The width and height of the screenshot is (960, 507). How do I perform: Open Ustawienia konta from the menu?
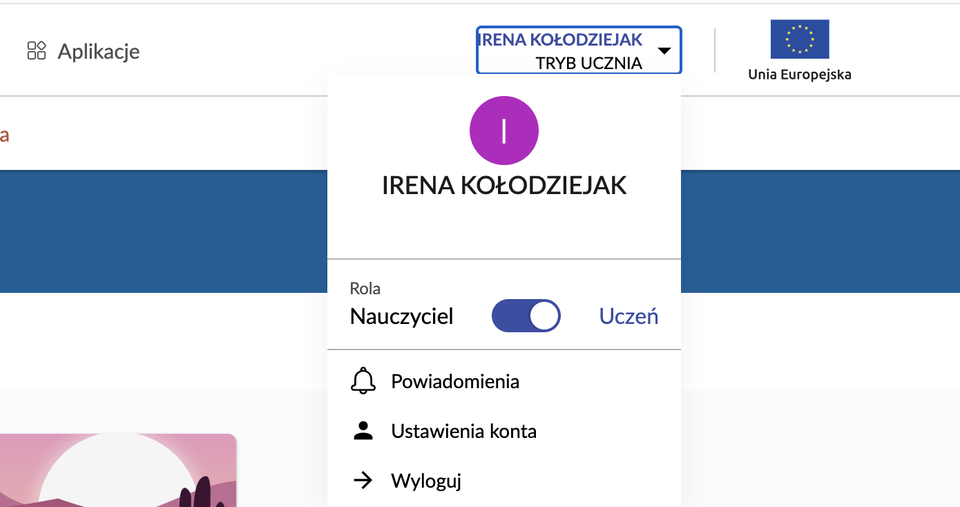(464, 431)
